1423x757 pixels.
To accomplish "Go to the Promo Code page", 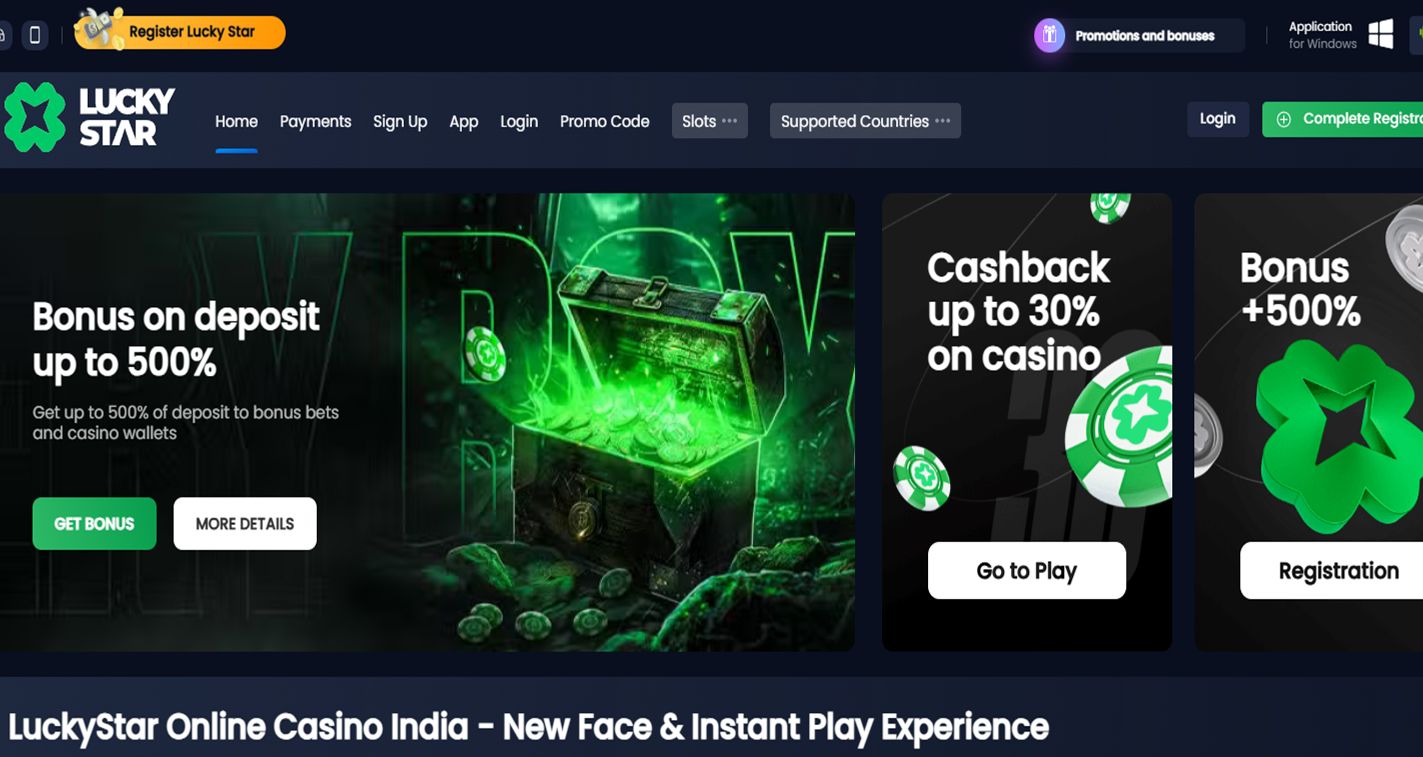I will point(604,121).
